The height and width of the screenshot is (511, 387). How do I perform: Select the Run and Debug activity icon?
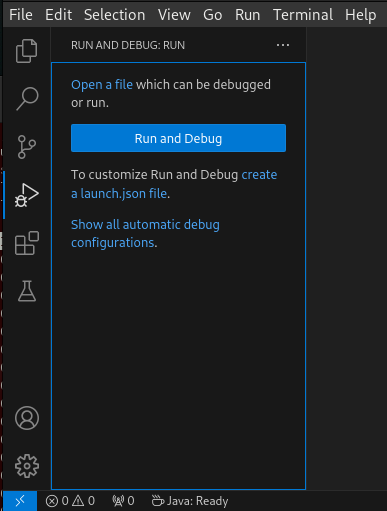click(x=27, y=195)
